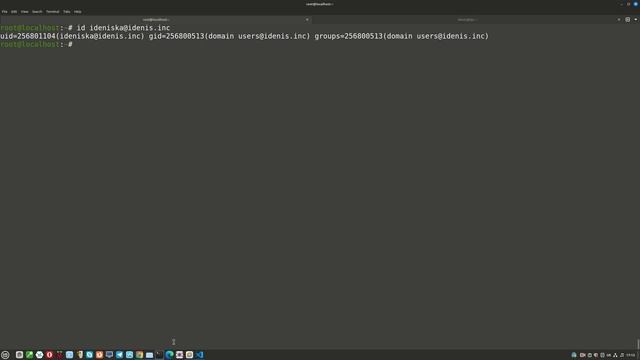Open Telegram paper-plane icon in the taskbar
This screenshot has width=640, height=360.
click(x=119, y=355)
